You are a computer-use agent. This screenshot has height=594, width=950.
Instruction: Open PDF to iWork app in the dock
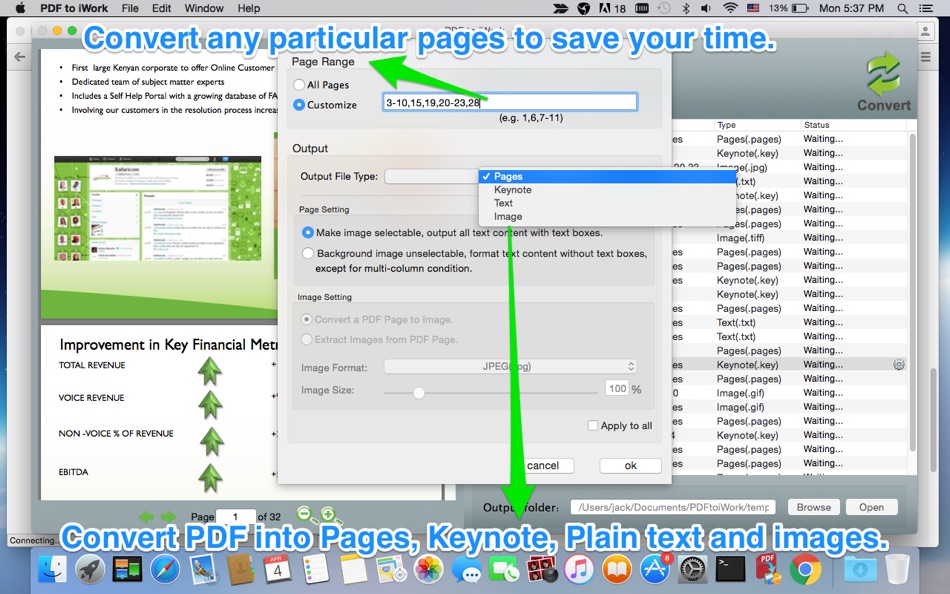767,570
